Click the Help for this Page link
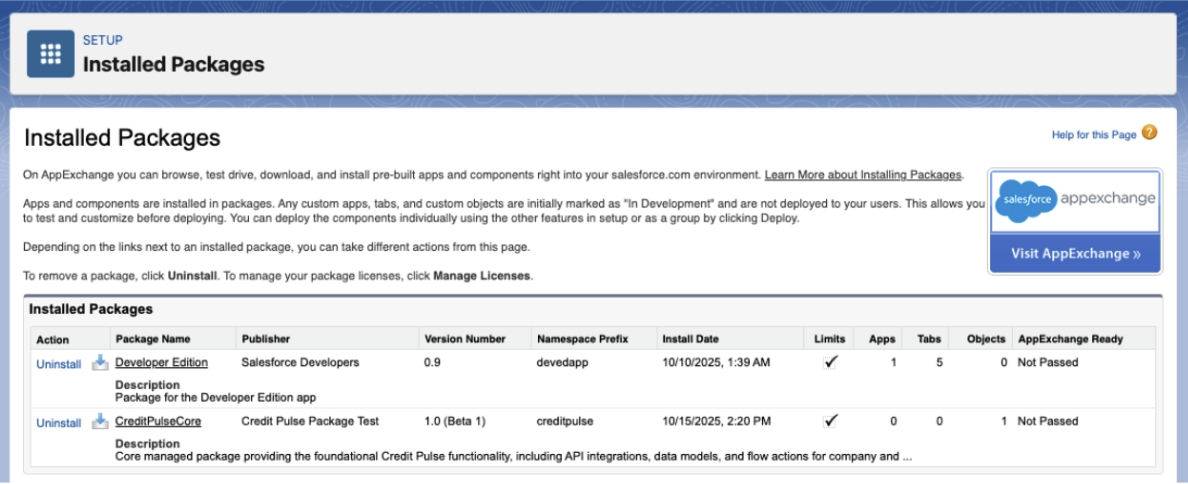The image size is (1188, 484). click(1093, 135)
